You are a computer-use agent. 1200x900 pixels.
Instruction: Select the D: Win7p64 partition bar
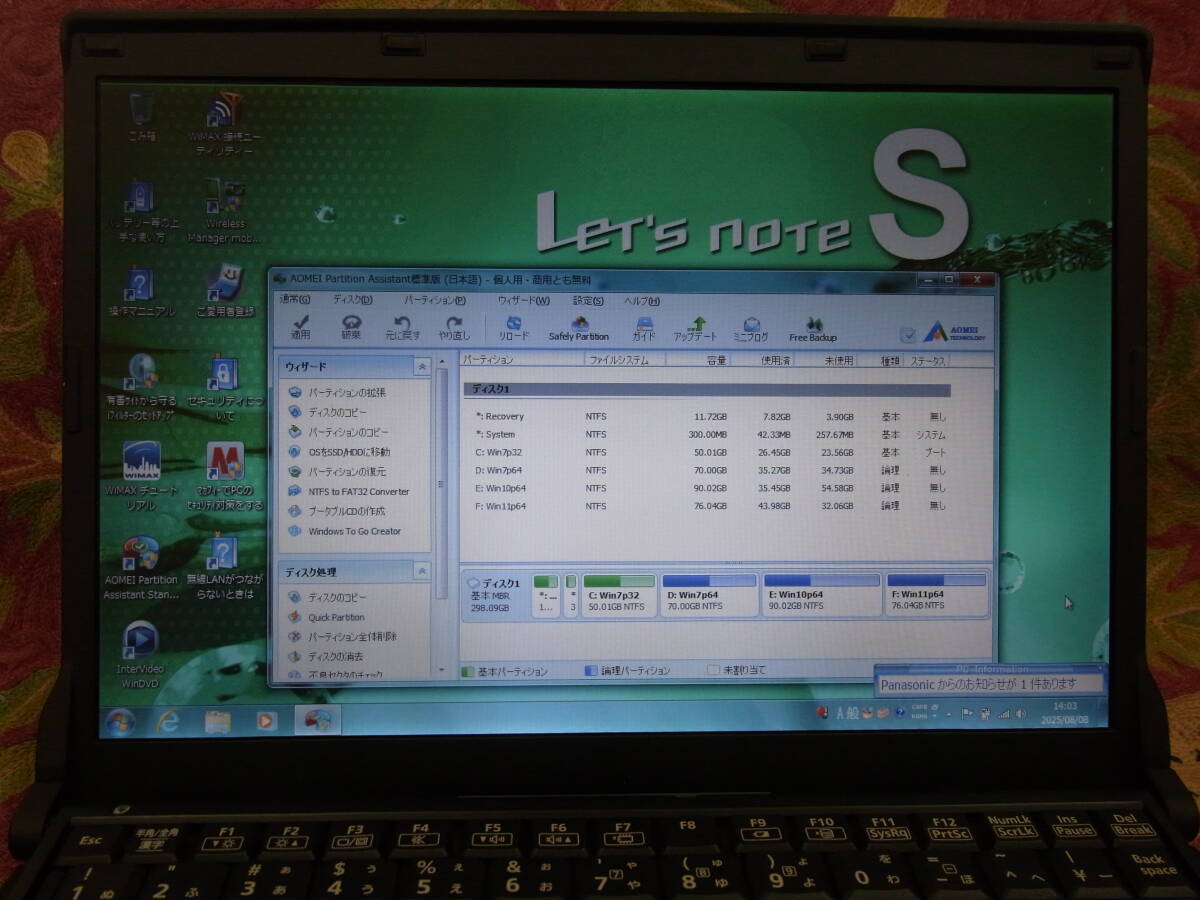pyautogui.click(x=709, y=594)
